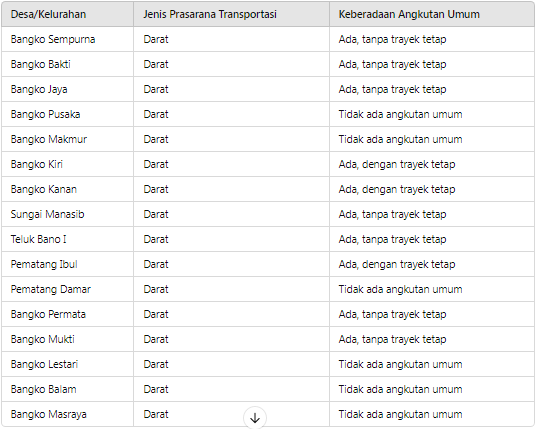Select the Bangko Lestari cell
The height and width of the screenshot is (429, 537).
click(x=67, y=364)
